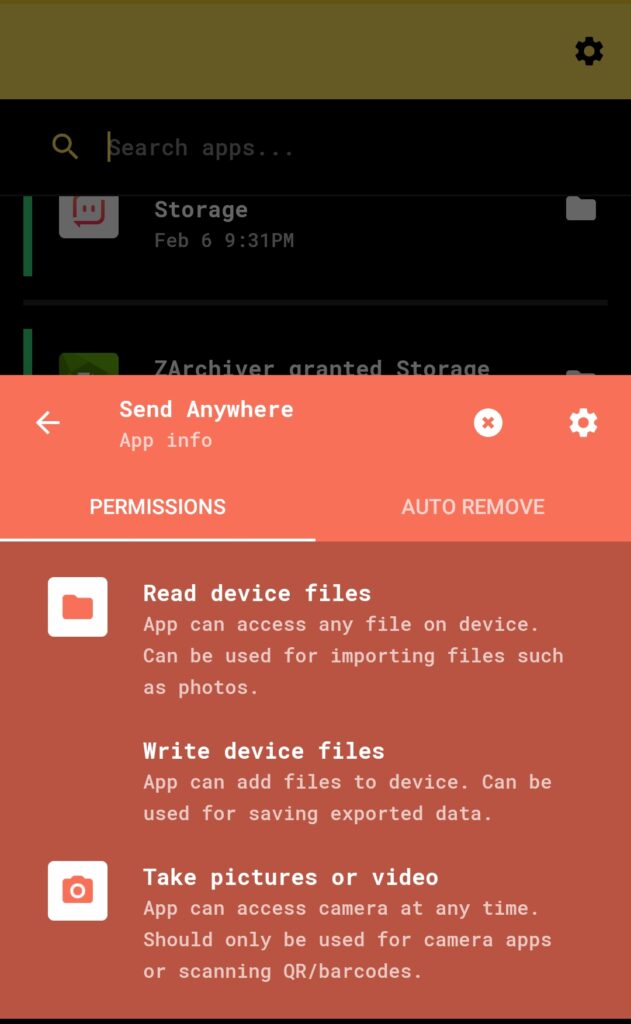Switch to the AUTO REMOVE tab
The image size is (631, 1024).
pyautogui.click(x=473, y=507)
